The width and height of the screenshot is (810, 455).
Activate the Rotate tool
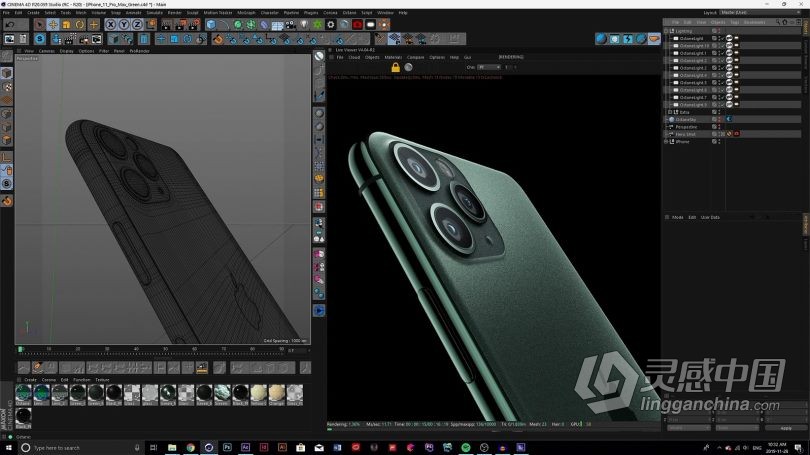point(80,24)
